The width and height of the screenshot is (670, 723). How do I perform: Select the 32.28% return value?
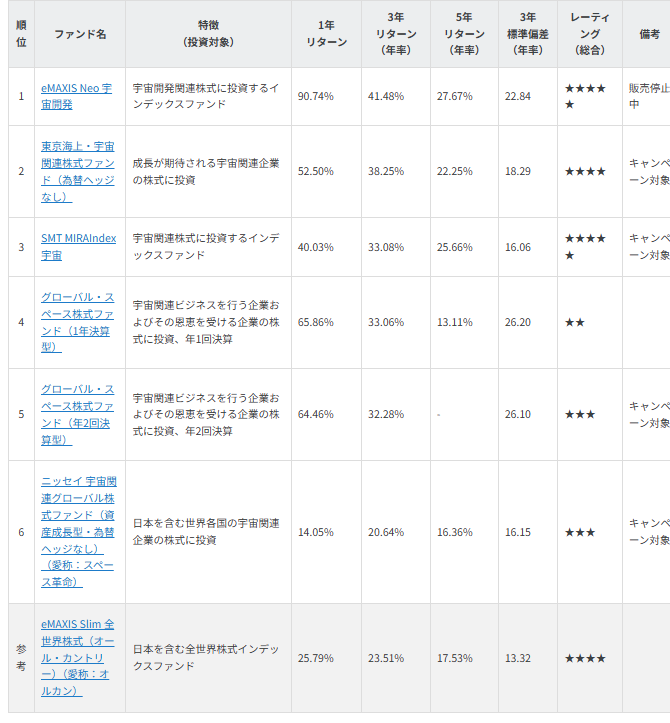(x=386, y=414)
